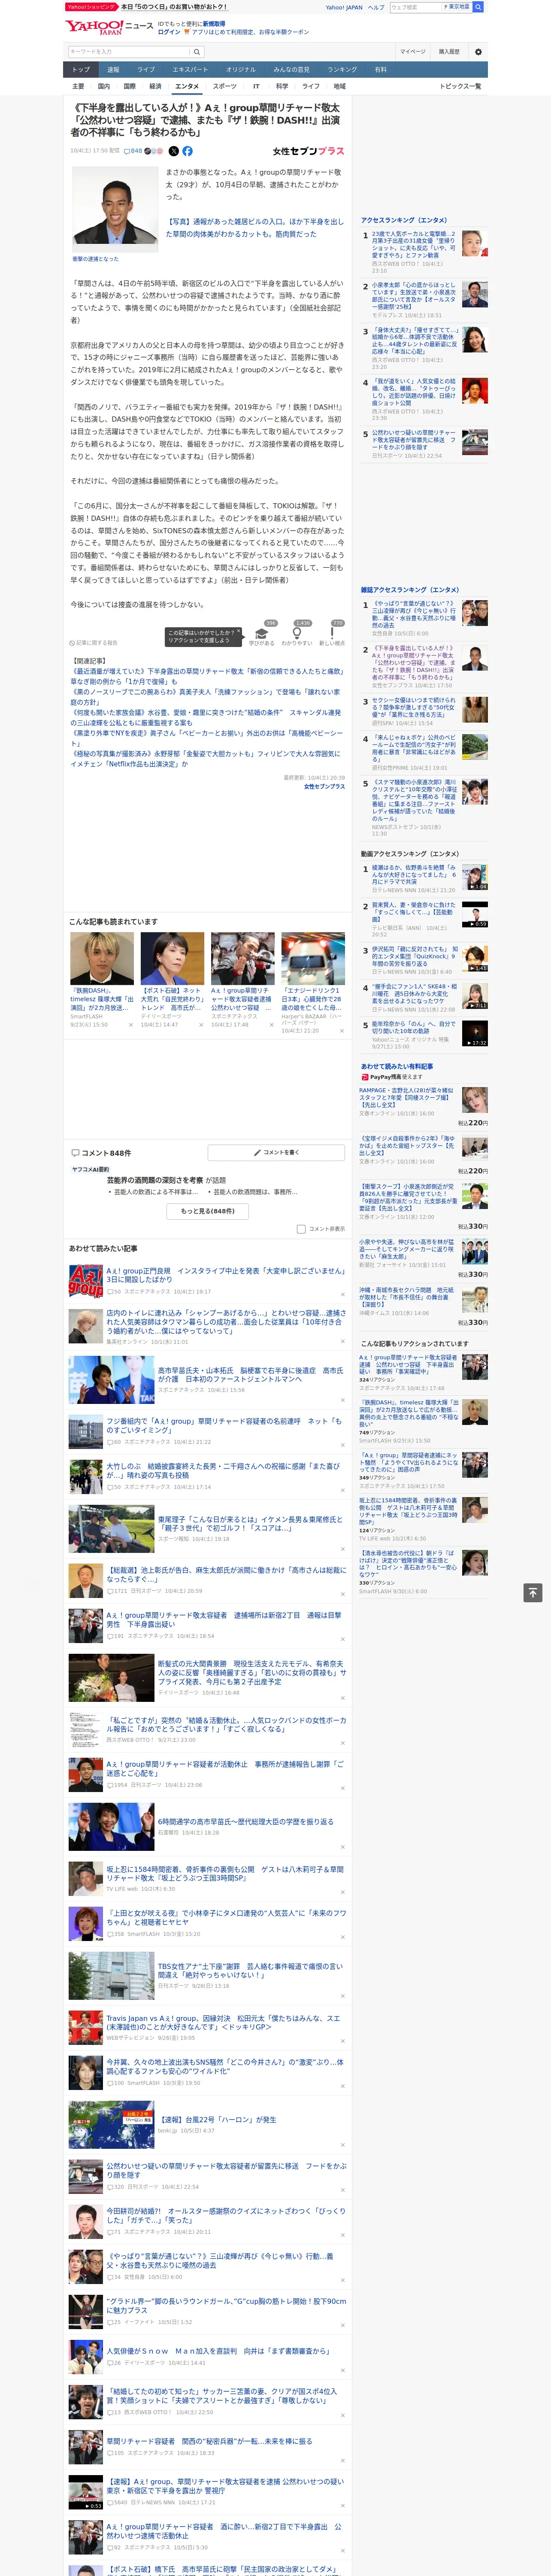Toggle the コメント非表示 checkbox
The width and height of the screenshot is (551, 2576).
[301, 1229]
